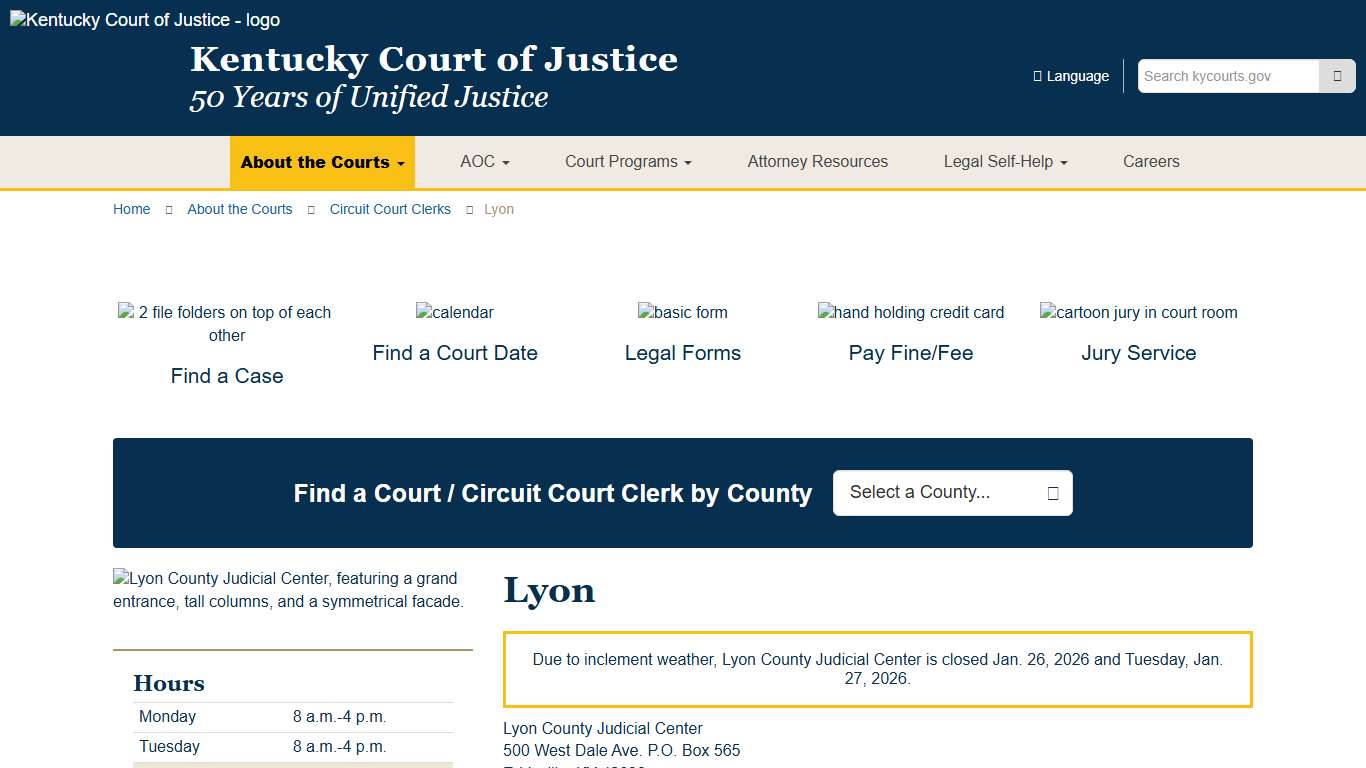Open the Attorney Resources menu item
Image resolution: width=1366 pixels, height=768 pixels.
(x=817, y=161)
